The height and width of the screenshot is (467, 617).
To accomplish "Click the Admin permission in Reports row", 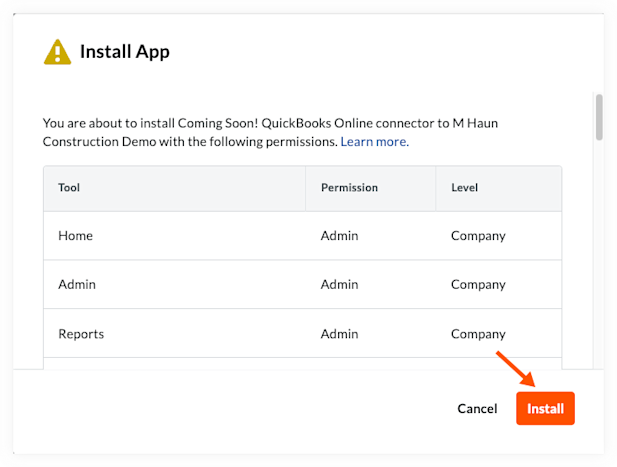I will click(x=339, y=334).
